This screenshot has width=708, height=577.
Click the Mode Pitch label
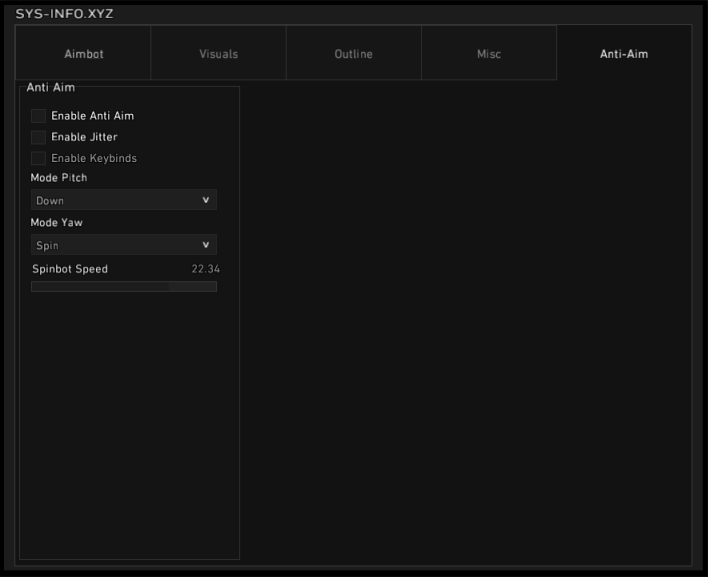[x=59, y=178]
